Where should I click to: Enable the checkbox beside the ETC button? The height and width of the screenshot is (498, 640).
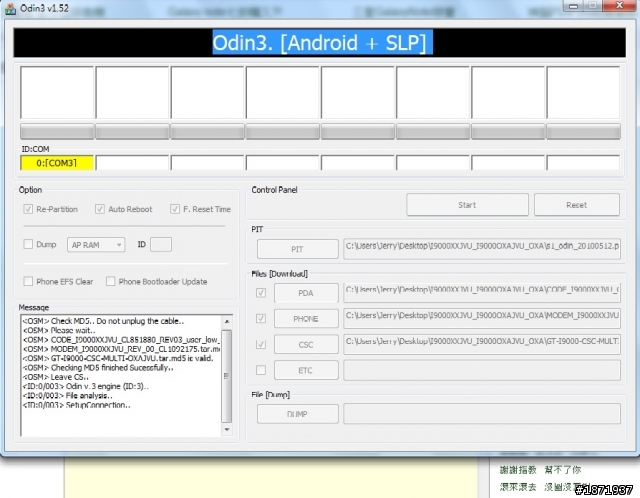coord(261,370)
